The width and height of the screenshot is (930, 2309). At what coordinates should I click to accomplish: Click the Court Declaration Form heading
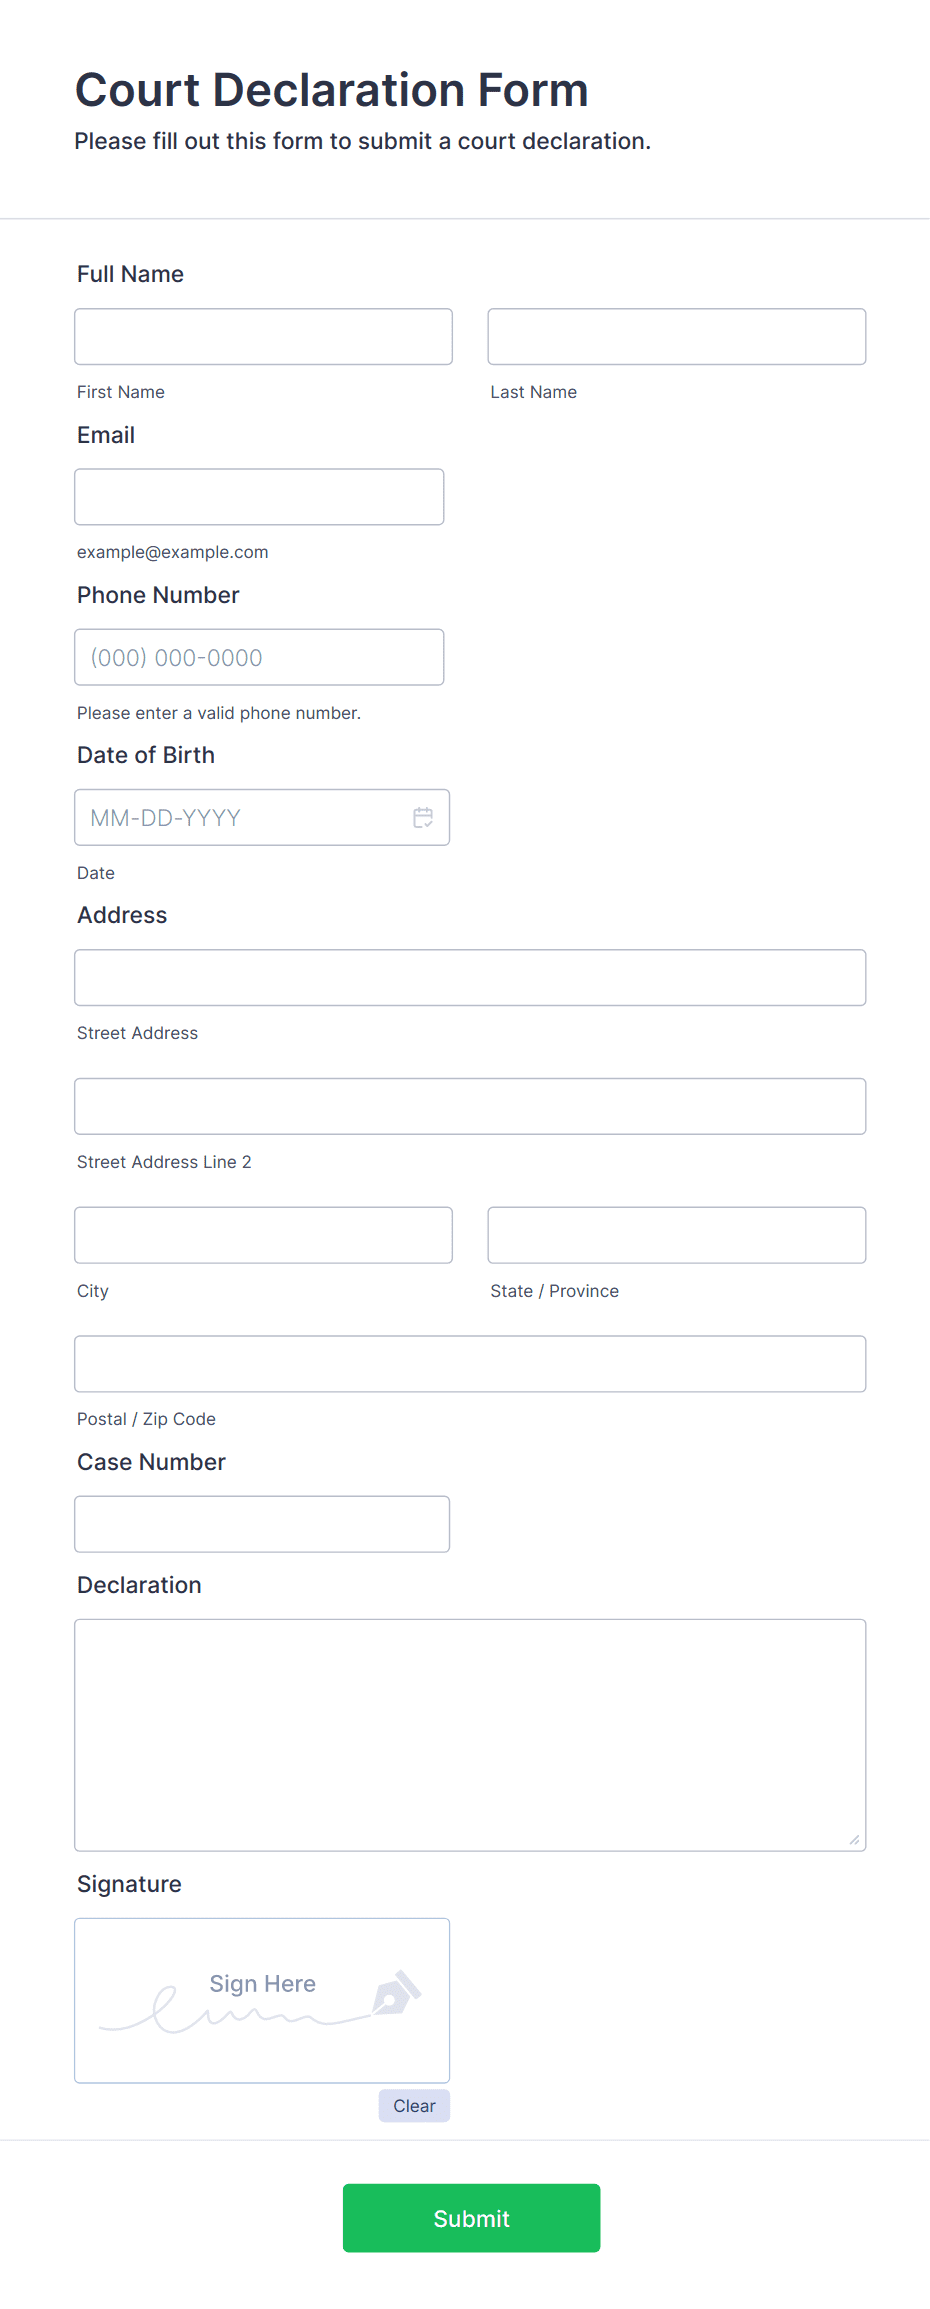point(331,90)
